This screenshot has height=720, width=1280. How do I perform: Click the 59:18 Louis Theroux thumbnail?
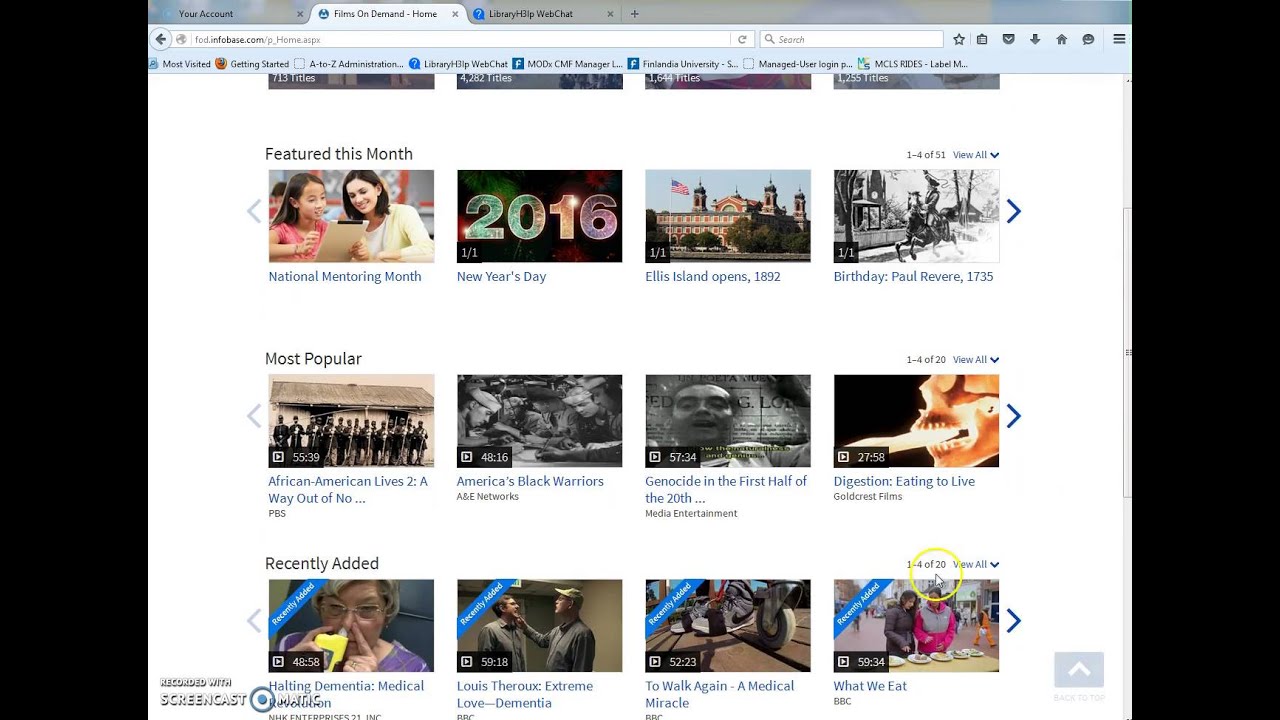(539, 626)
